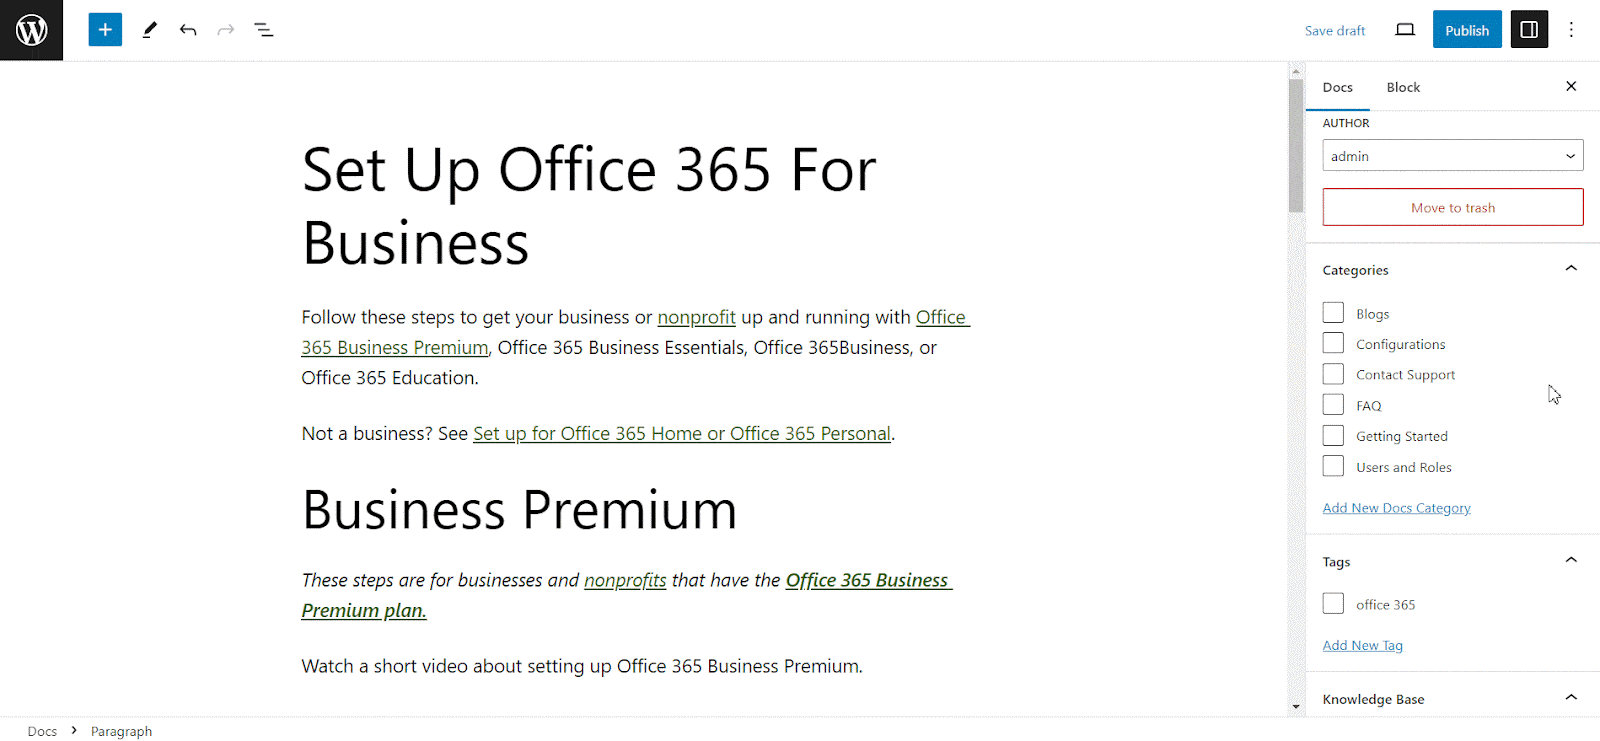Select the Tools pencil icon
This screenshot has height=741, width=1600.
tap(150, 30)
